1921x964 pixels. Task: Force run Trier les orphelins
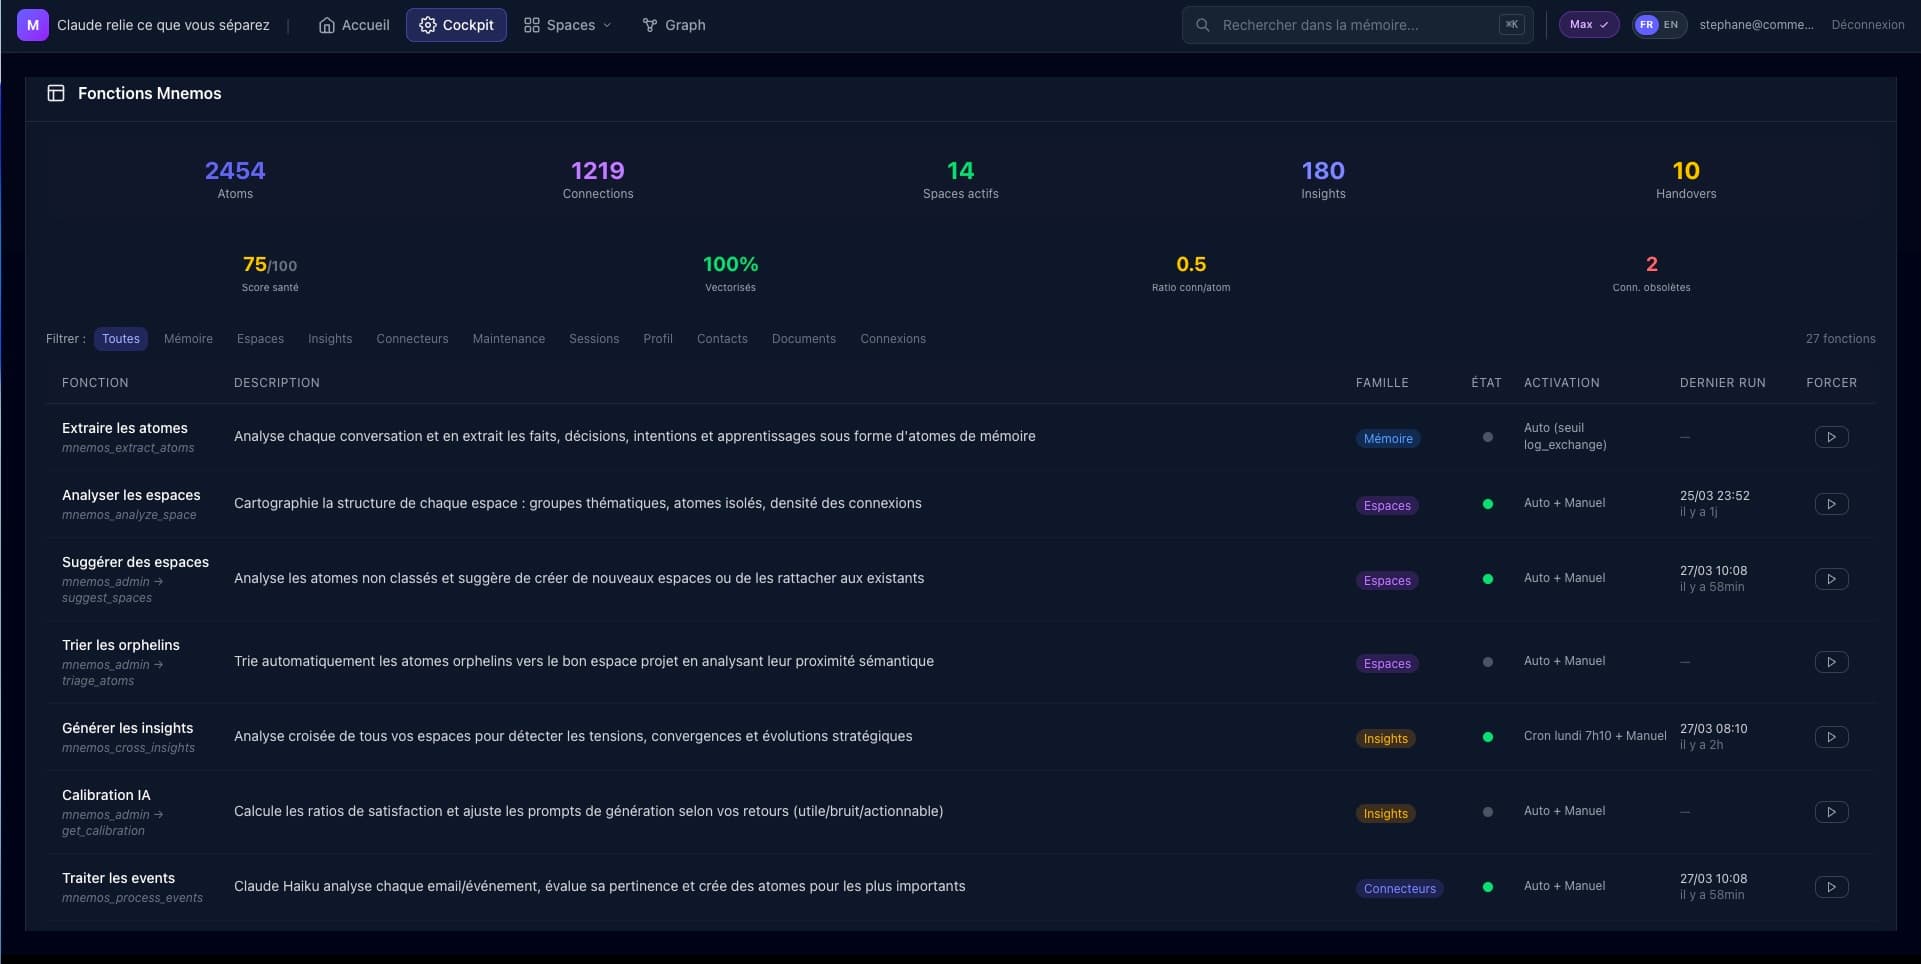pyautogui.click(x=1831, y=662)
